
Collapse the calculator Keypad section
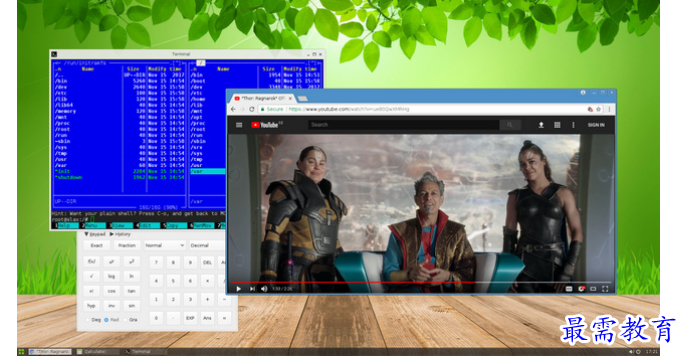point(95,235)
